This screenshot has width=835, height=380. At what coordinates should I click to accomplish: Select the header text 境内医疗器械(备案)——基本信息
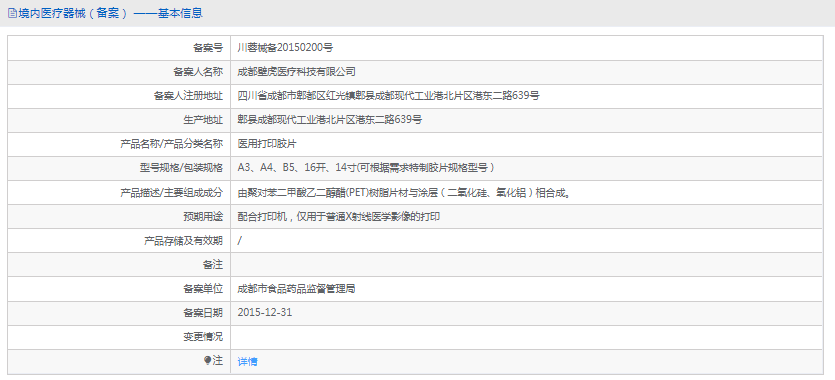[x=110, y=14]
